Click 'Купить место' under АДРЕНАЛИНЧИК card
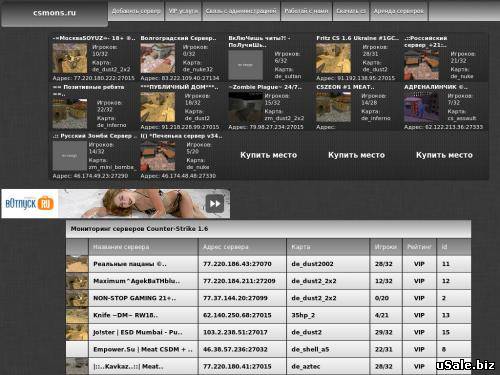Viewport: 500px width, 375px height. [444, 155]
